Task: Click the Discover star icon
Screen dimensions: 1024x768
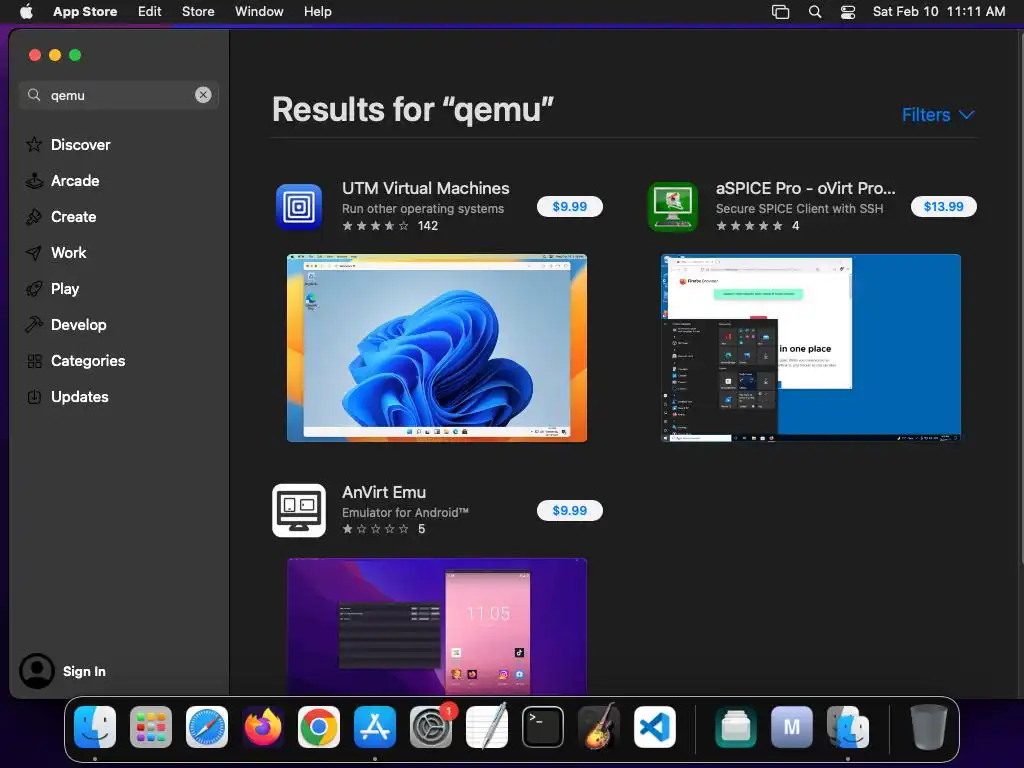Action: click(34, 144)
